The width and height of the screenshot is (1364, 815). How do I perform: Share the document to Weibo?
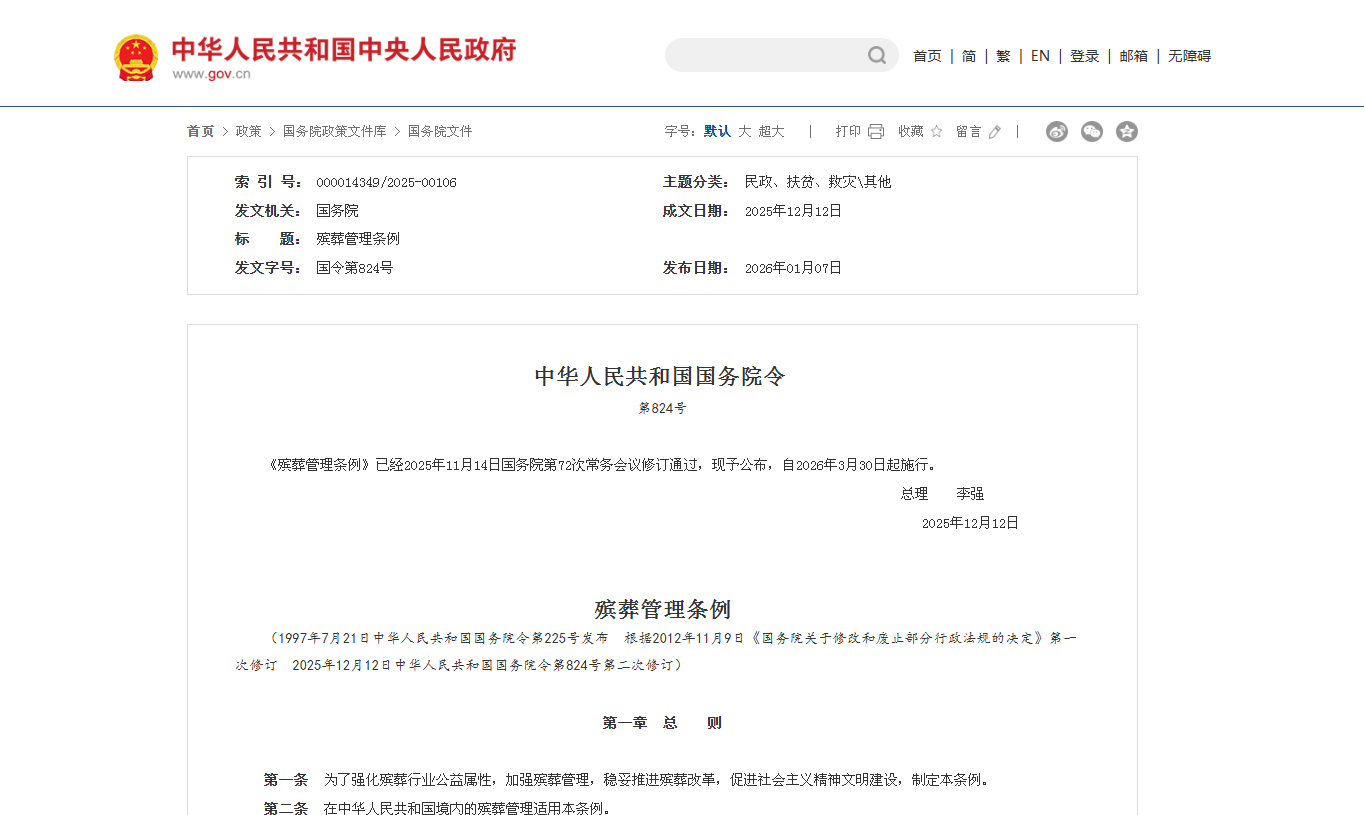point(1057,131)
